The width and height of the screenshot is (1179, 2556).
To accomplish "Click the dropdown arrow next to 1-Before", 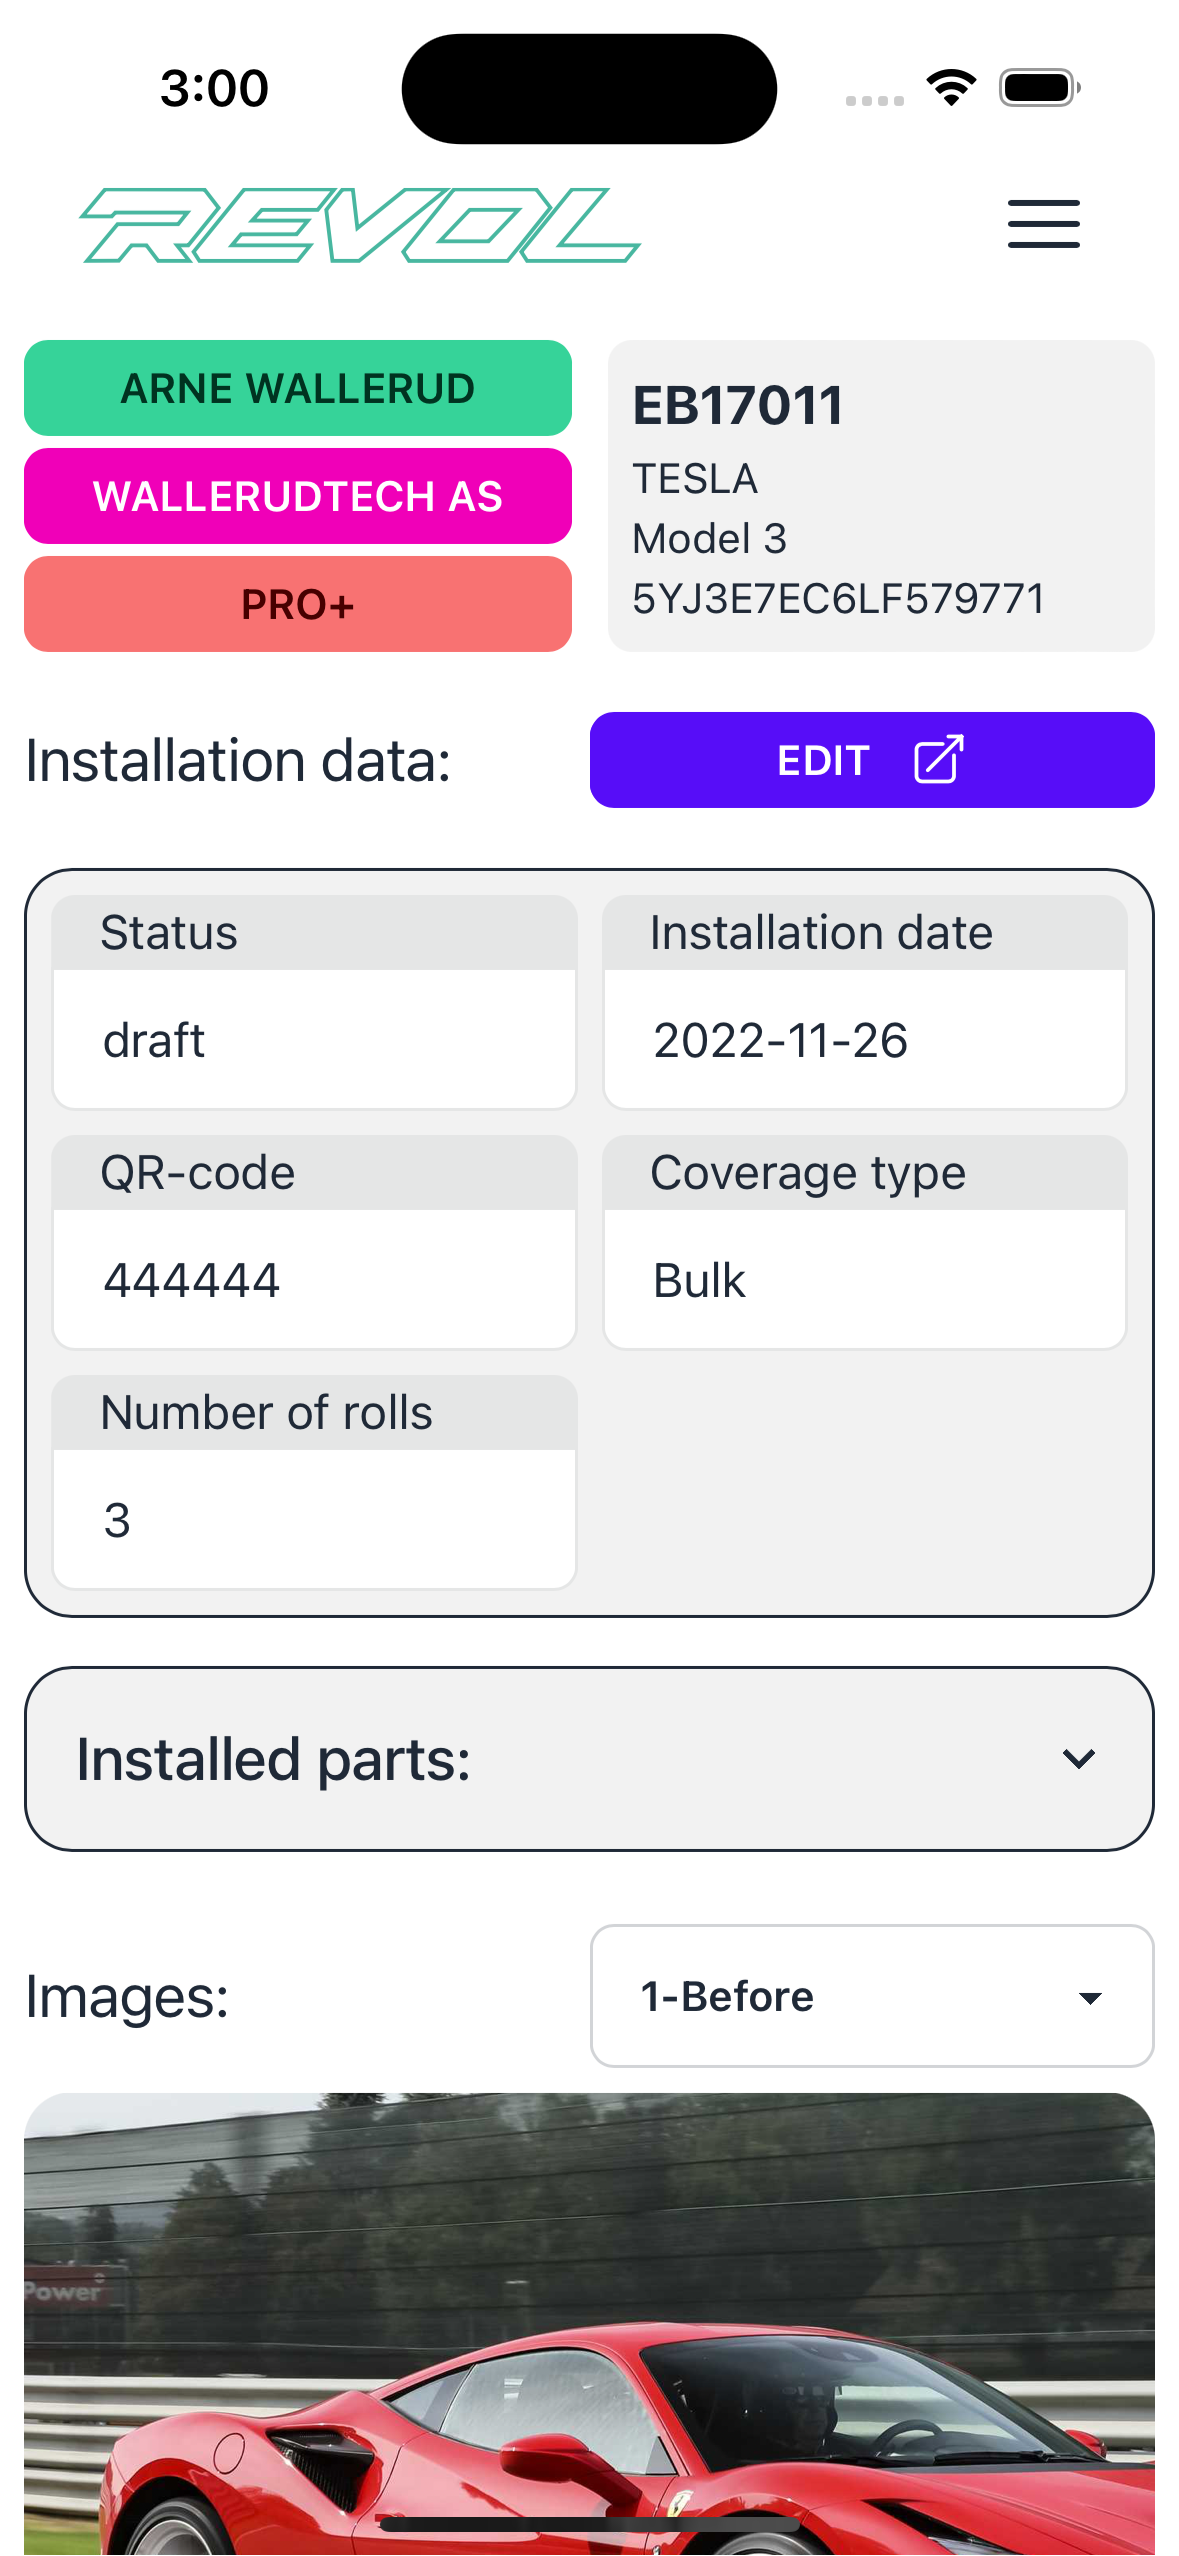I will [1090, 1998].
